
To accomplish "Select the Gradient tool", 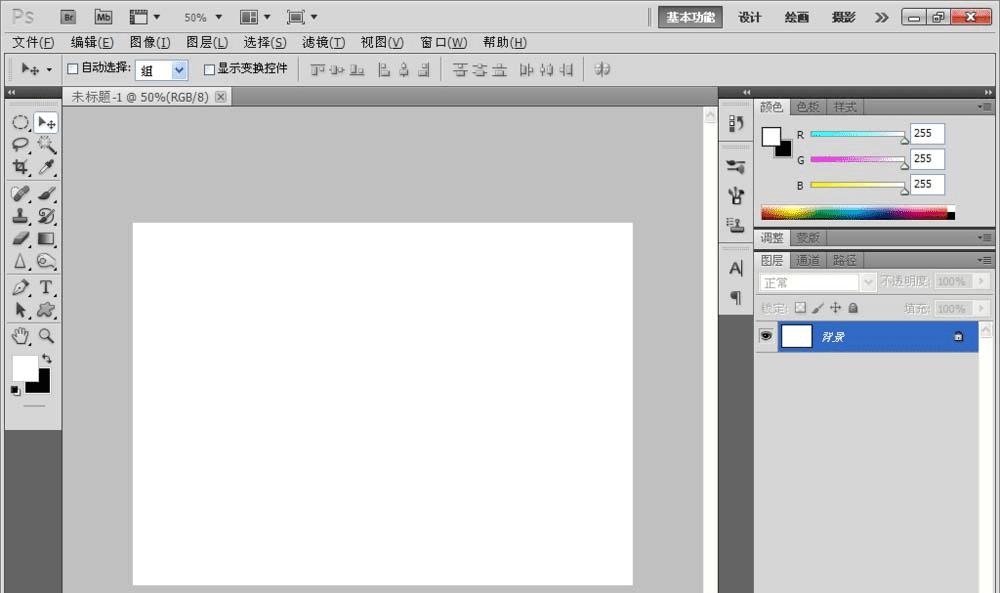I will point(46,239).
